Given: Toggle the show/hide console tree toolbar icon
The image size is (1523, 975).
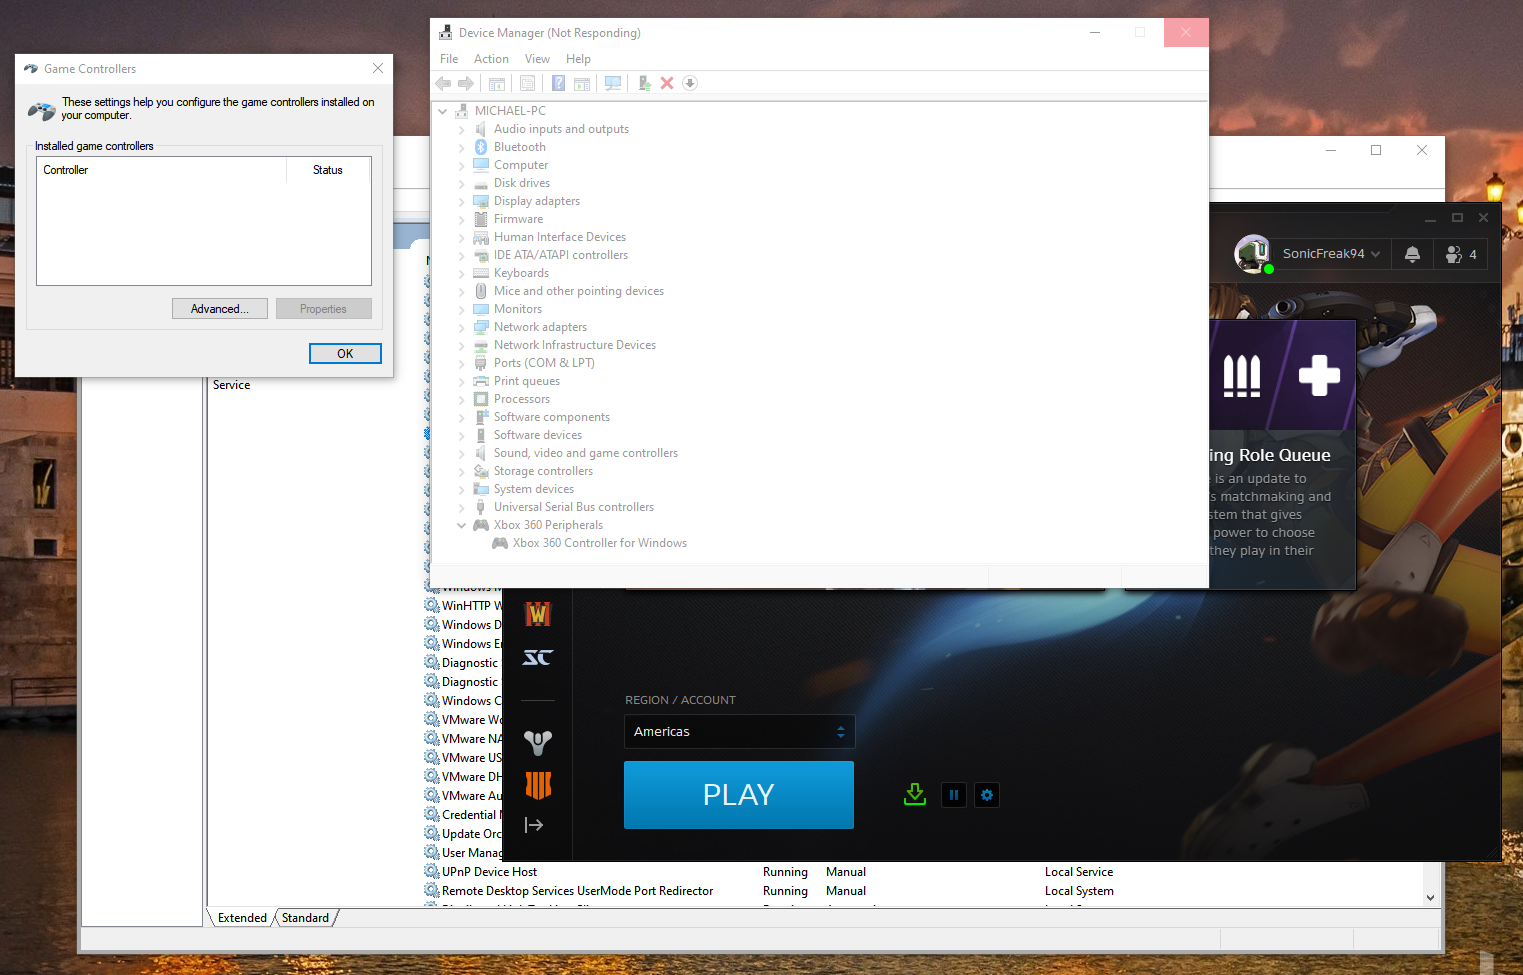Looking at the screenshot, I should pyautogui.click(x=497, y=83).
